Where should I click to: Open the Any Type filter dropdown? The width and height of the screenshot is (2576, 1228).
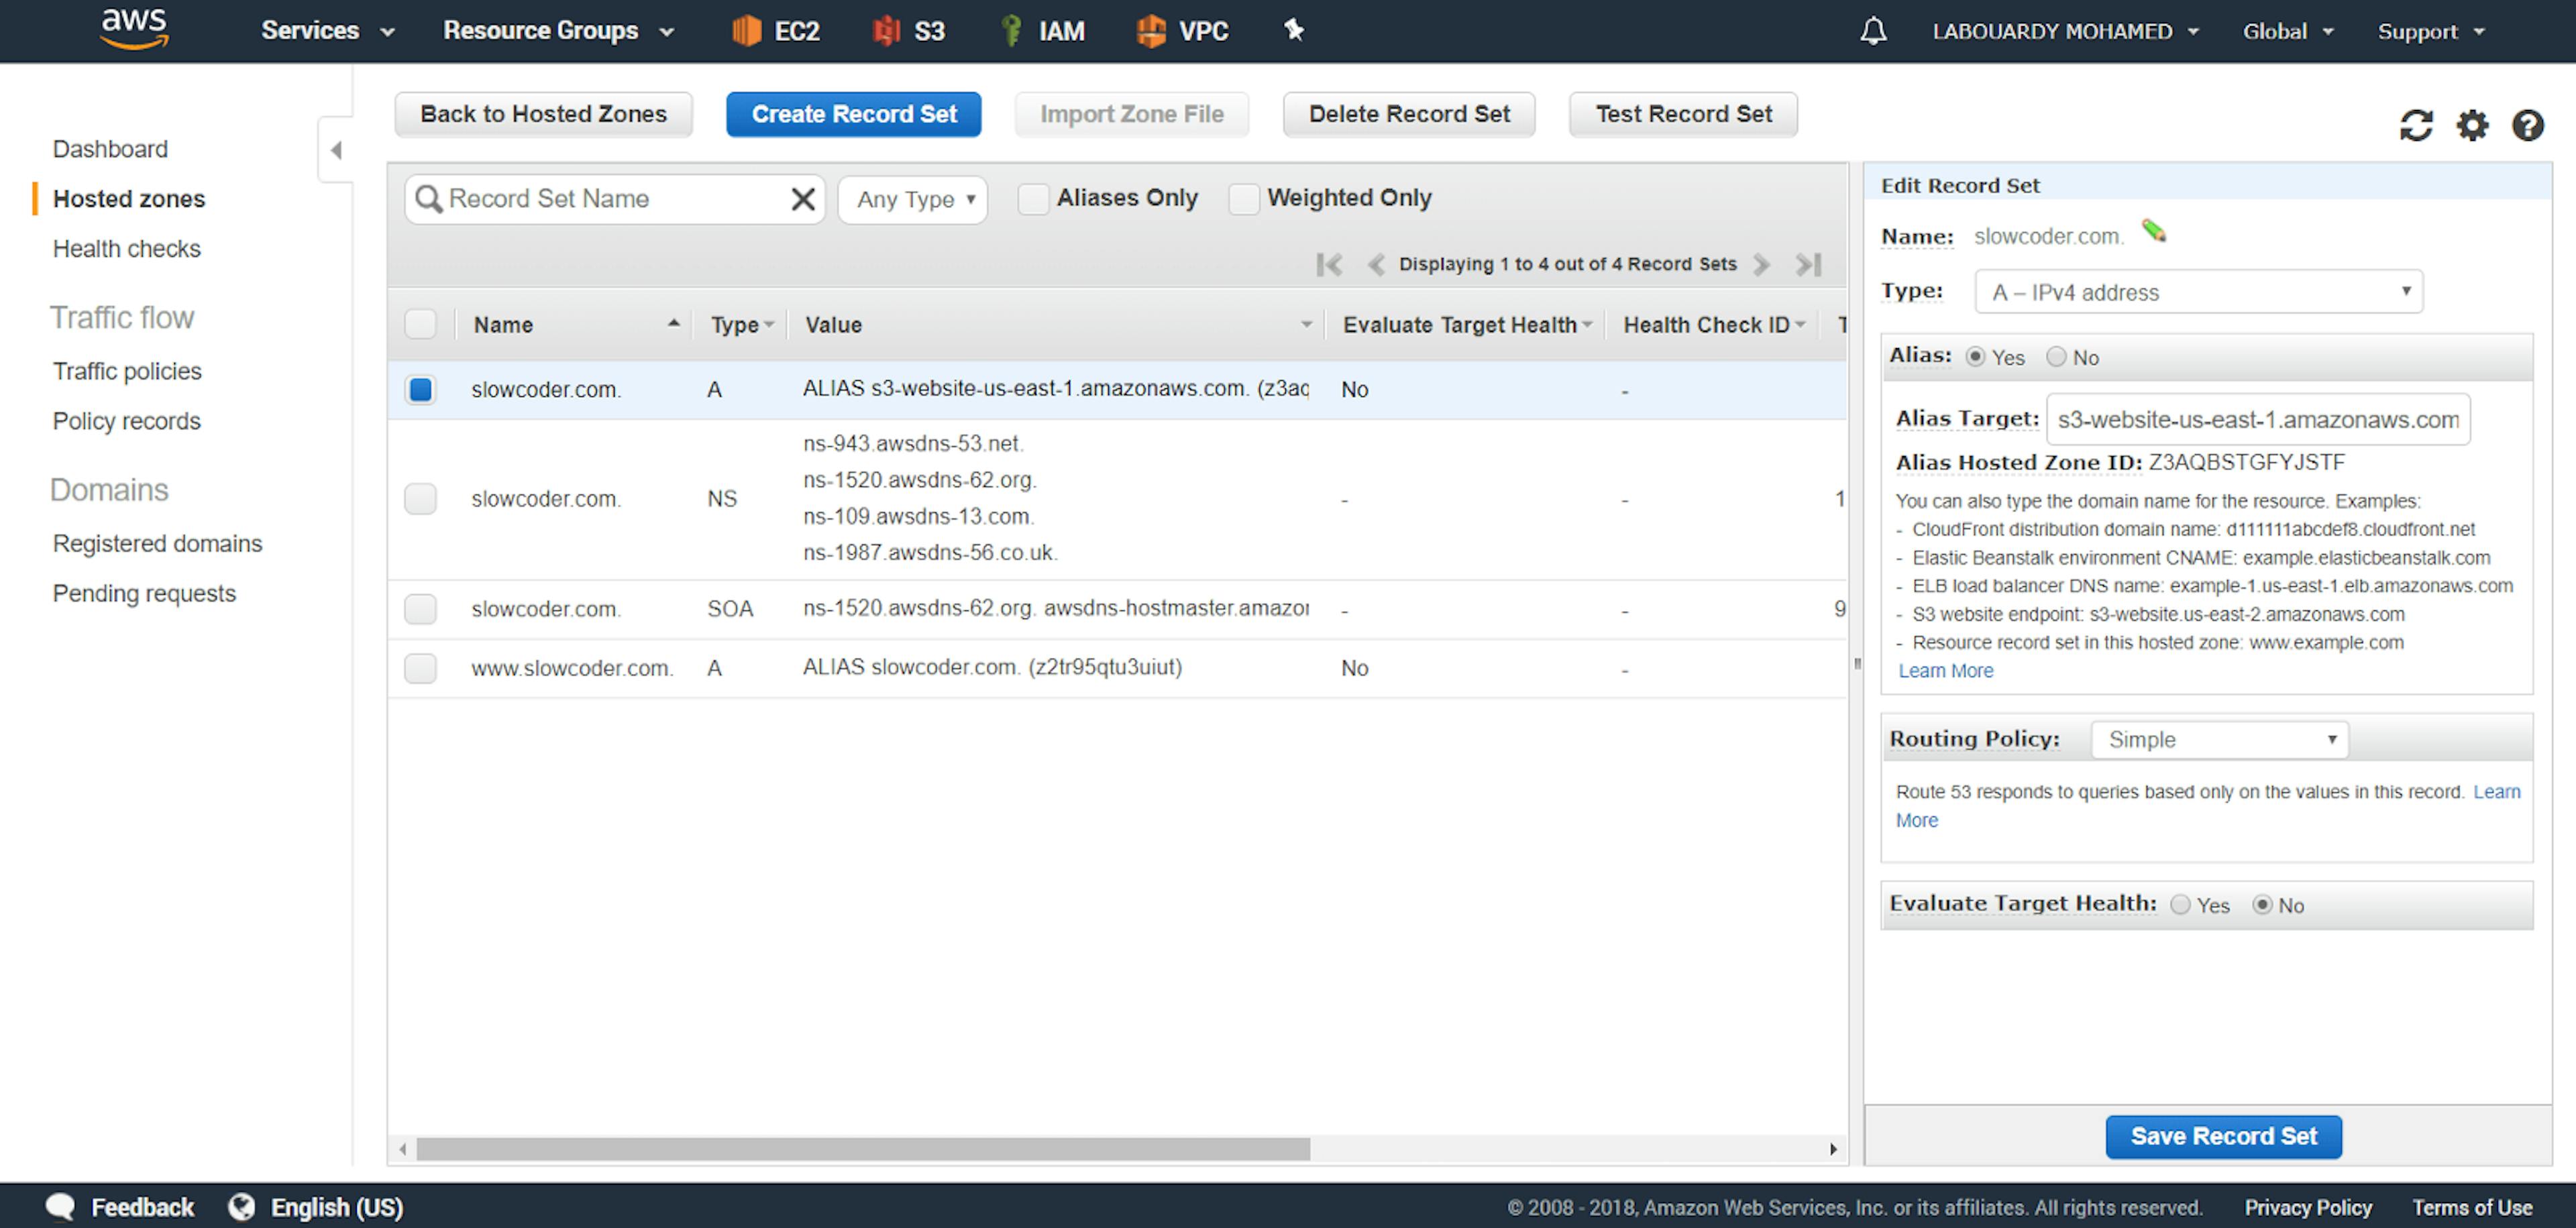913,199
